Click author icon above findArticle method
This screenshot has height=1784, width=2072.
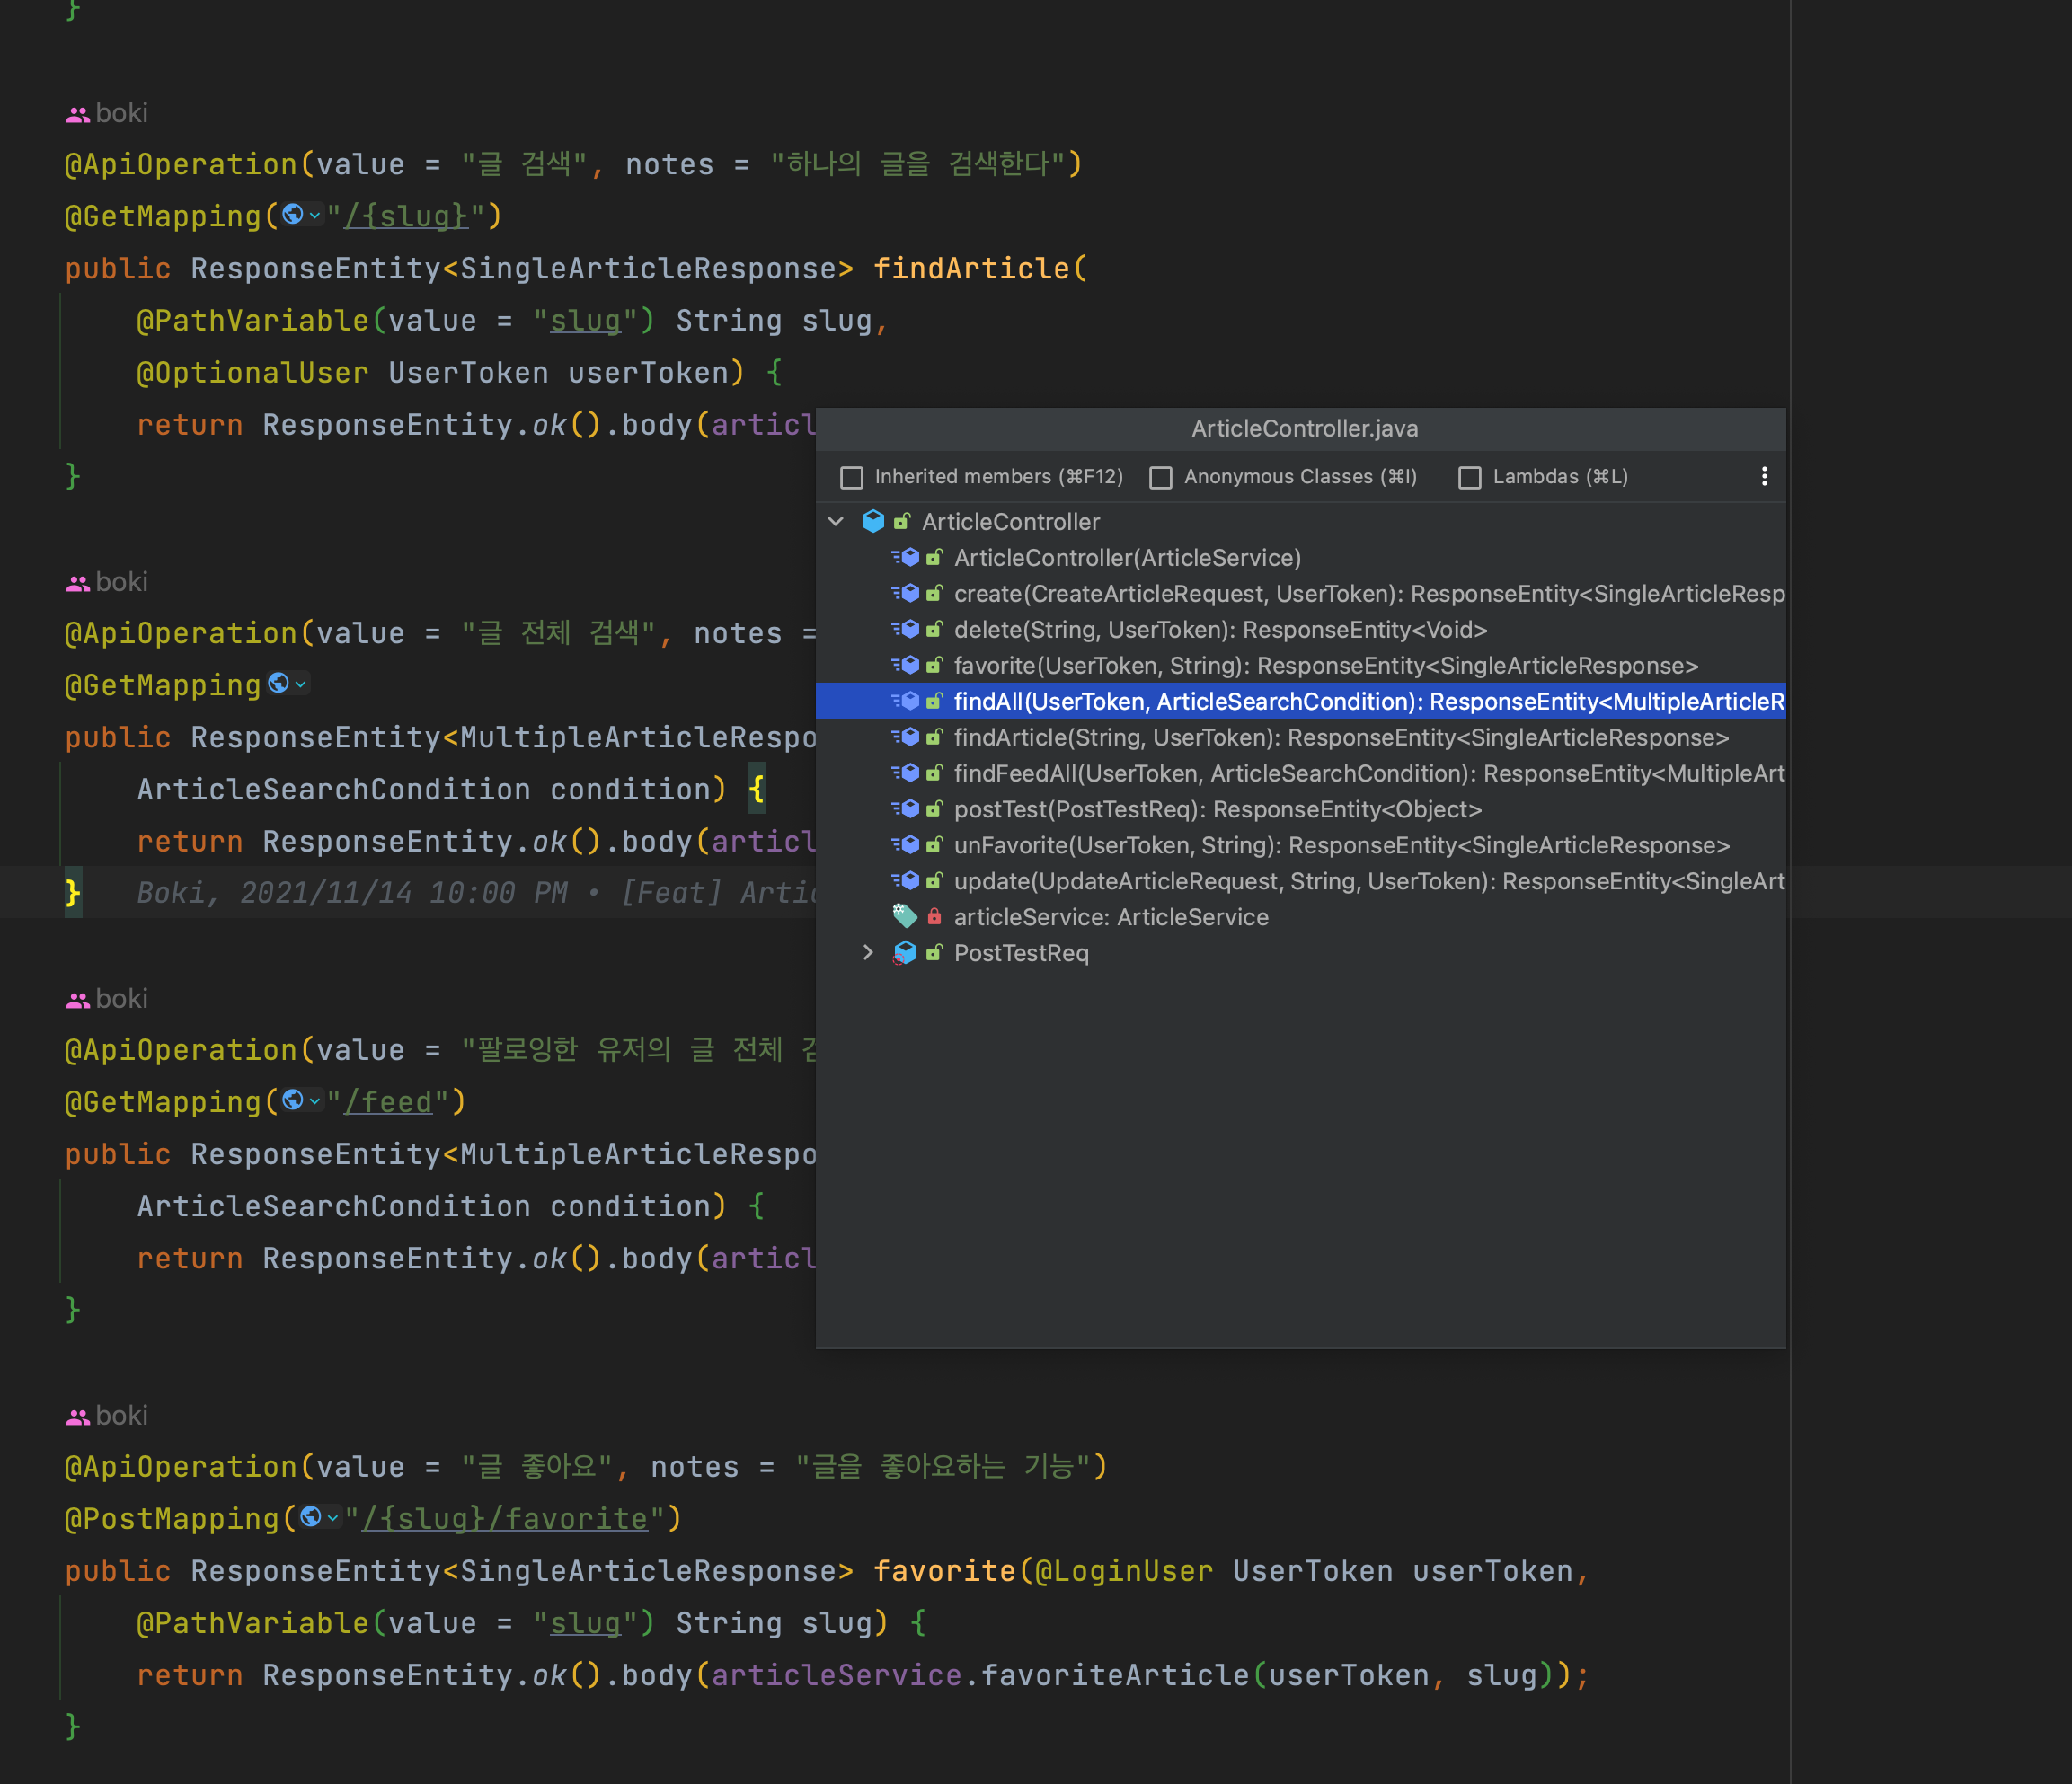click(78, 114)
